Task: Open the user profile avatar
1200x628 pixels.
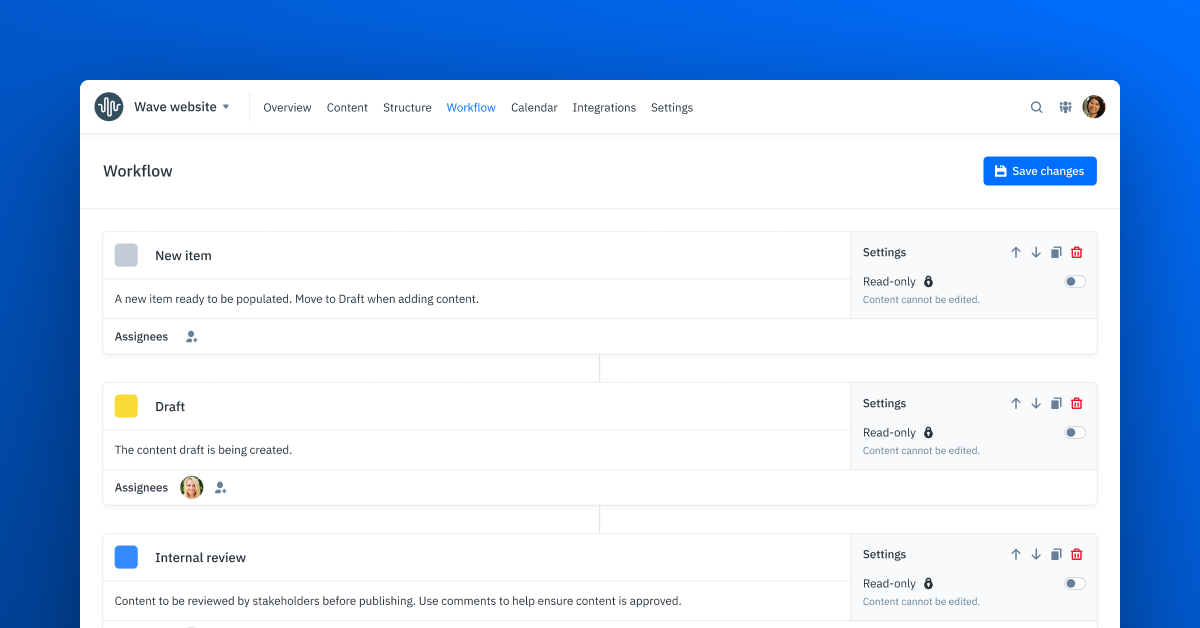Action: click(1094, 107)
